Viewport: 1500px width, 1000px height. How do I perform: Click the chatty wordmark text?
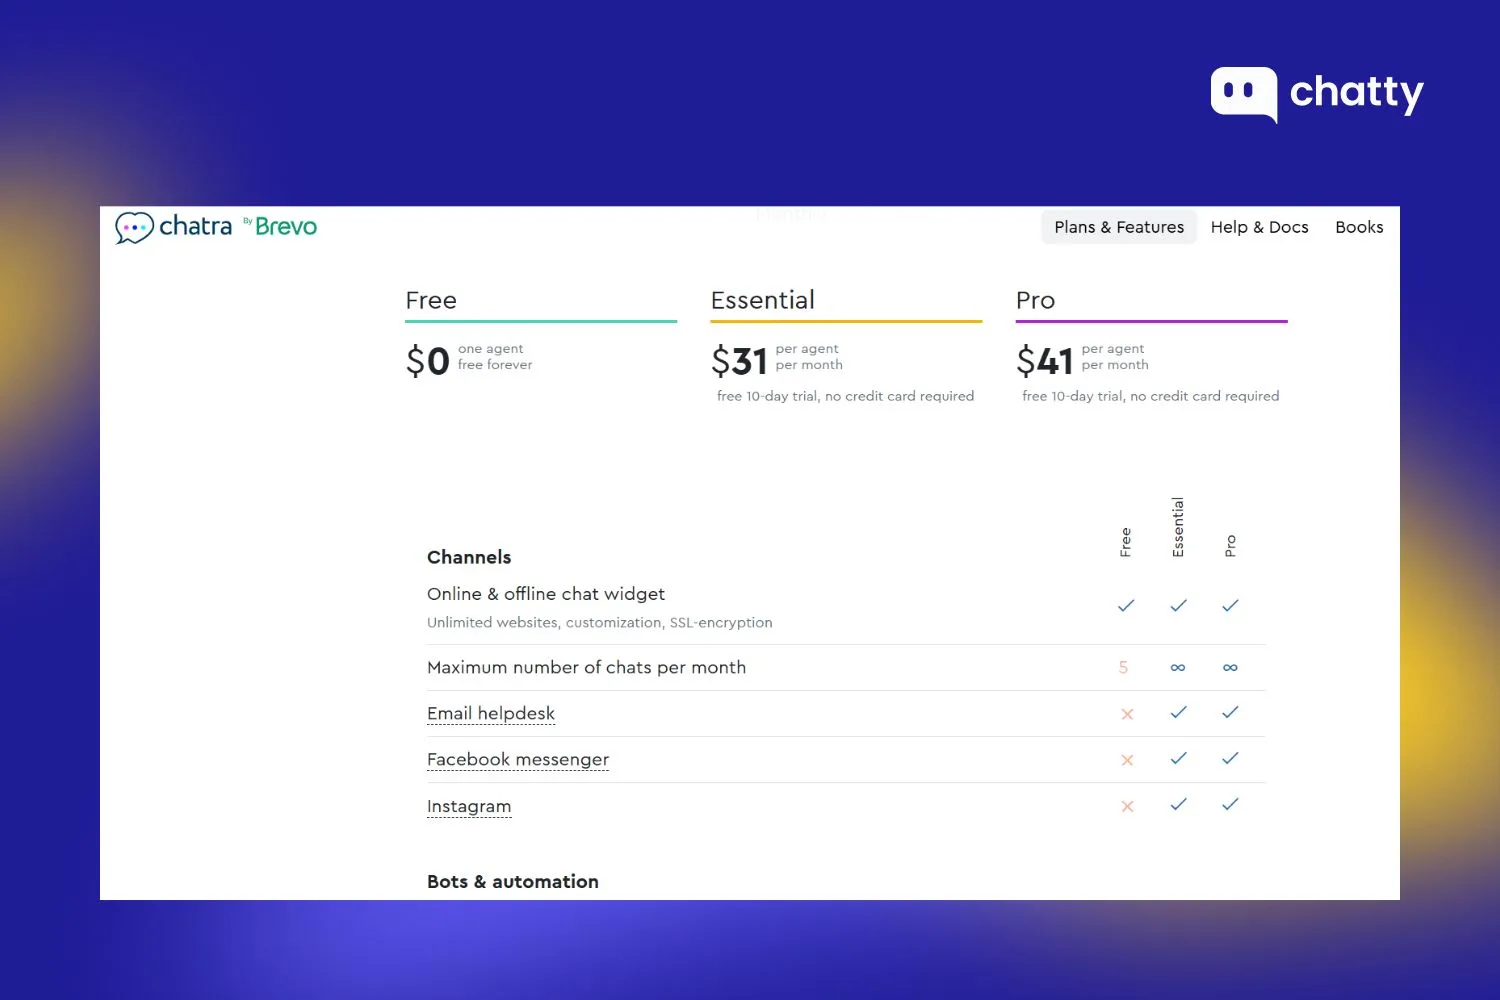(x=1357, y=94)
